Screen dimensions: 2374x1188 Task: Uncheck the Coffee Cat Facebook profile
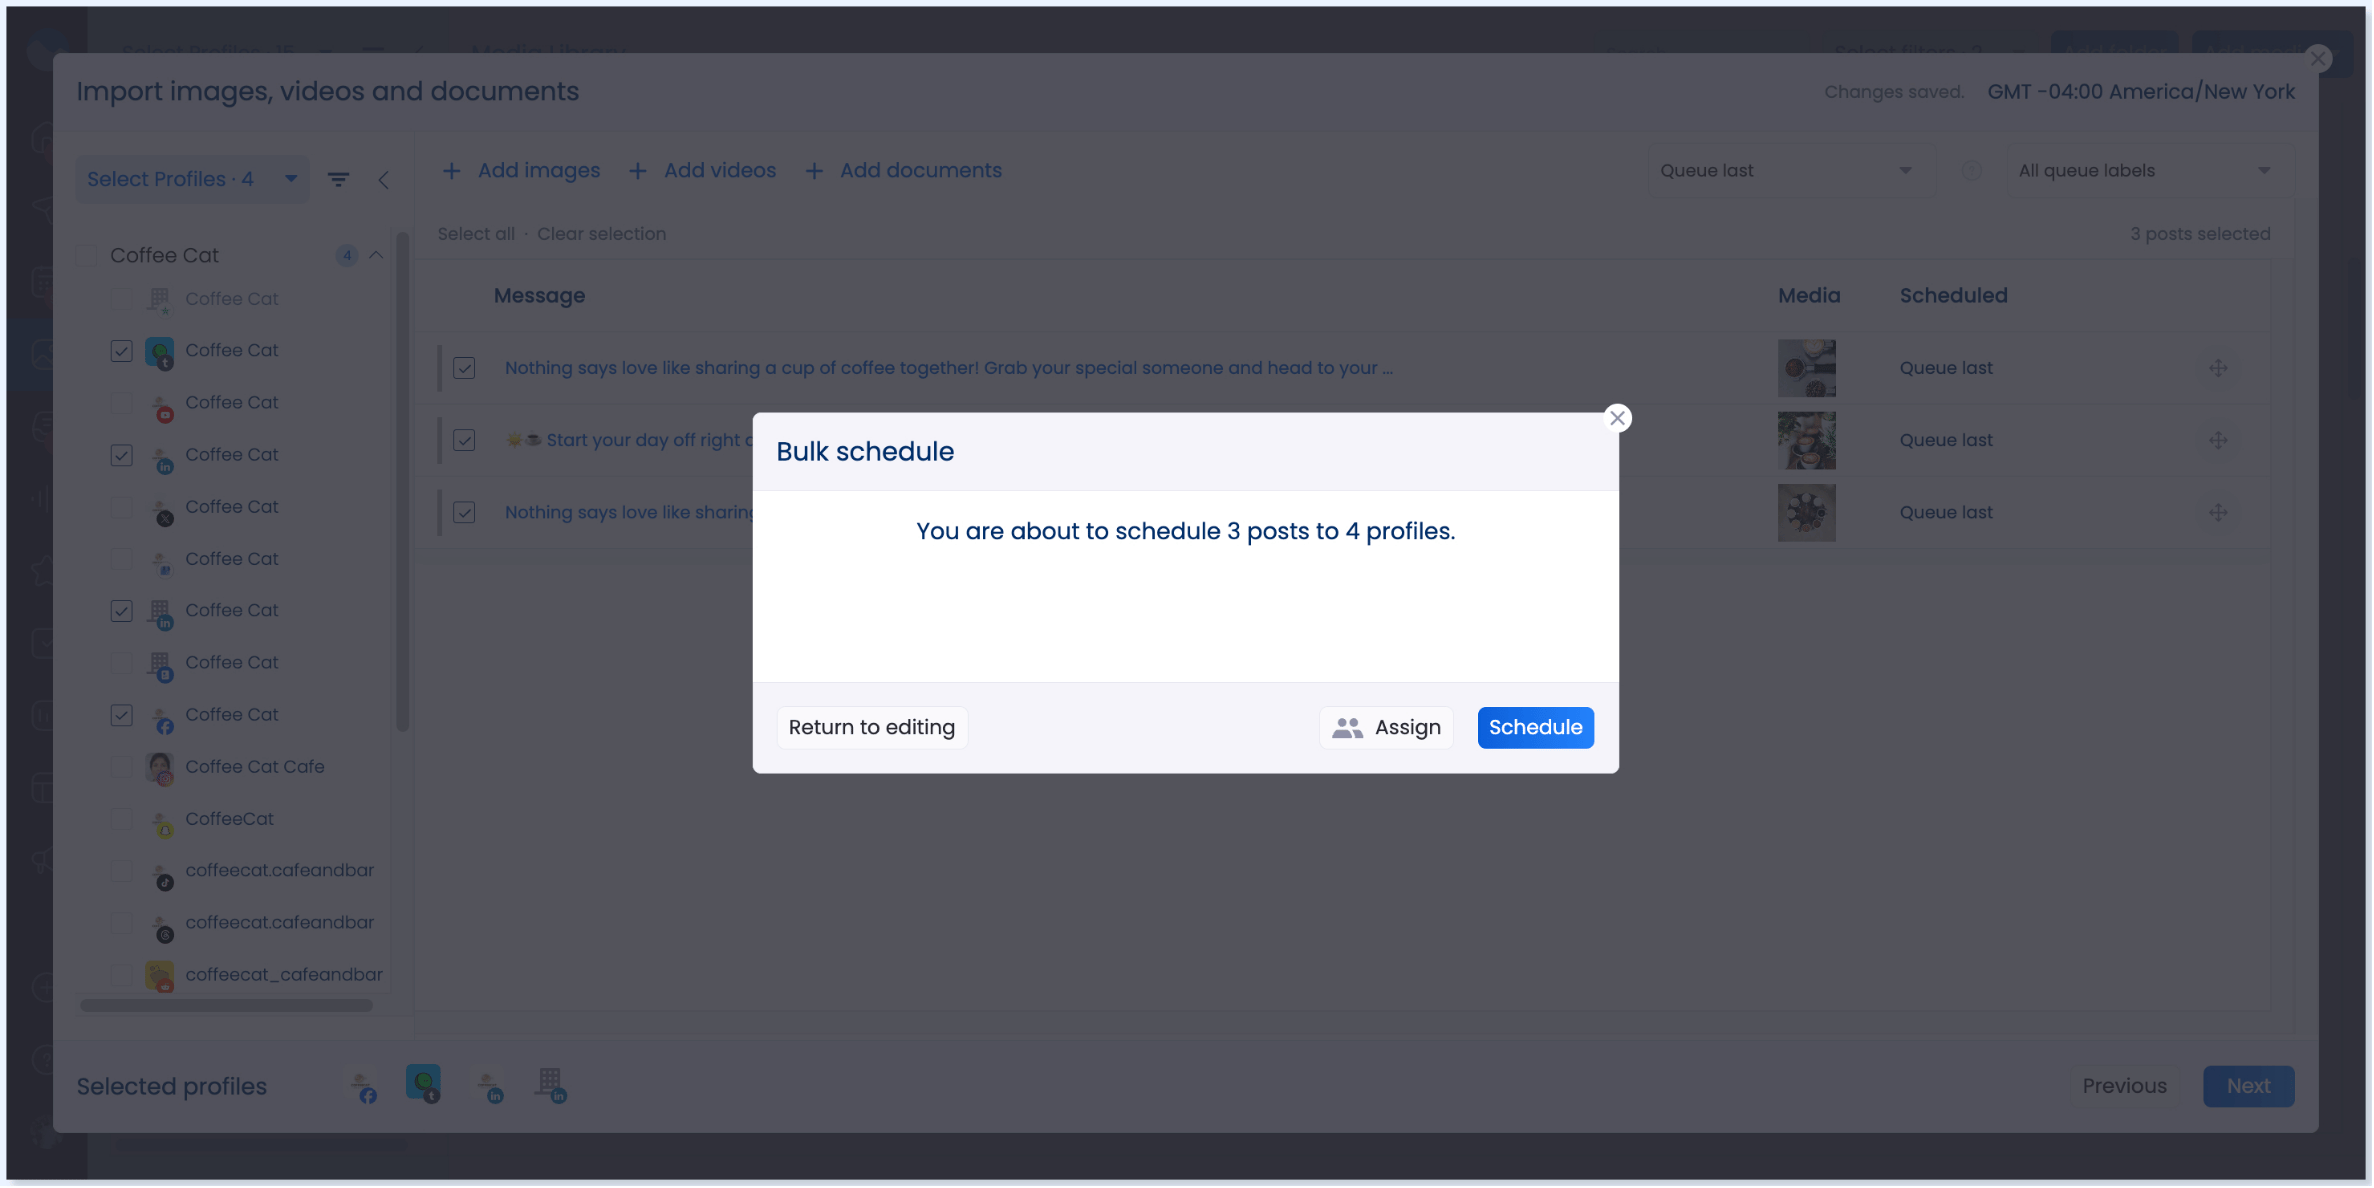click(121, 715)
